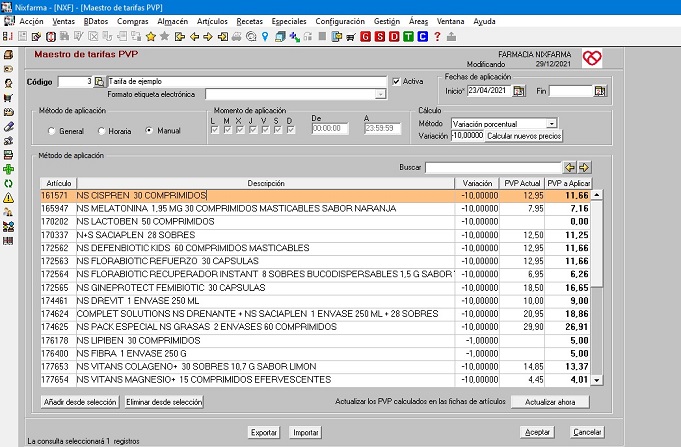The image size is (681, 447).
Task: Click the green cross icon in left sidebar
Action: (8, 169)
